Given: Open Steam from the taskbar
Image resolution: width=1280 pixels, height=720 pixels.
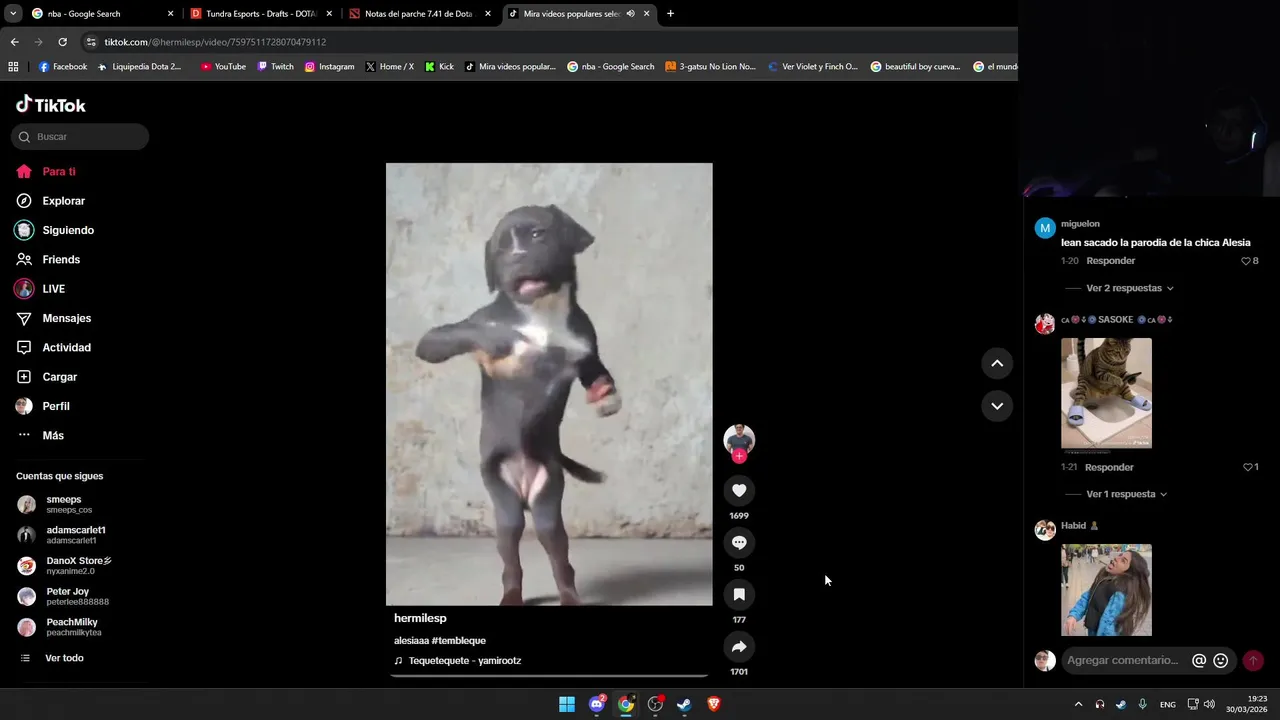Looking at the screenshot, I should coord(684,704).
